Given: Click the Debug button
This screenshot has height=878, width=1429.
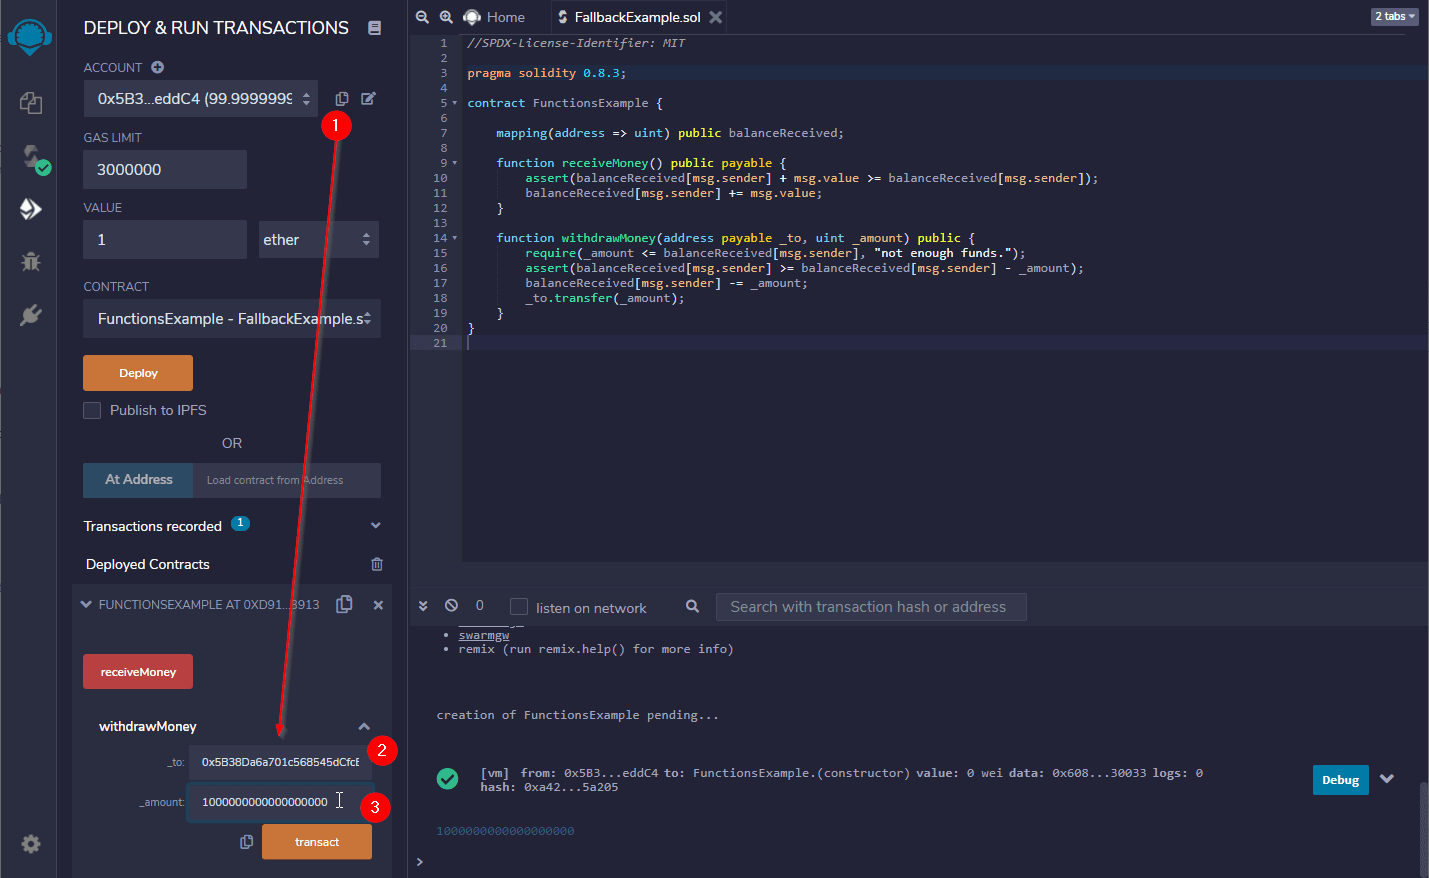Looking at the screenshot, I should tap(1340, 780).
